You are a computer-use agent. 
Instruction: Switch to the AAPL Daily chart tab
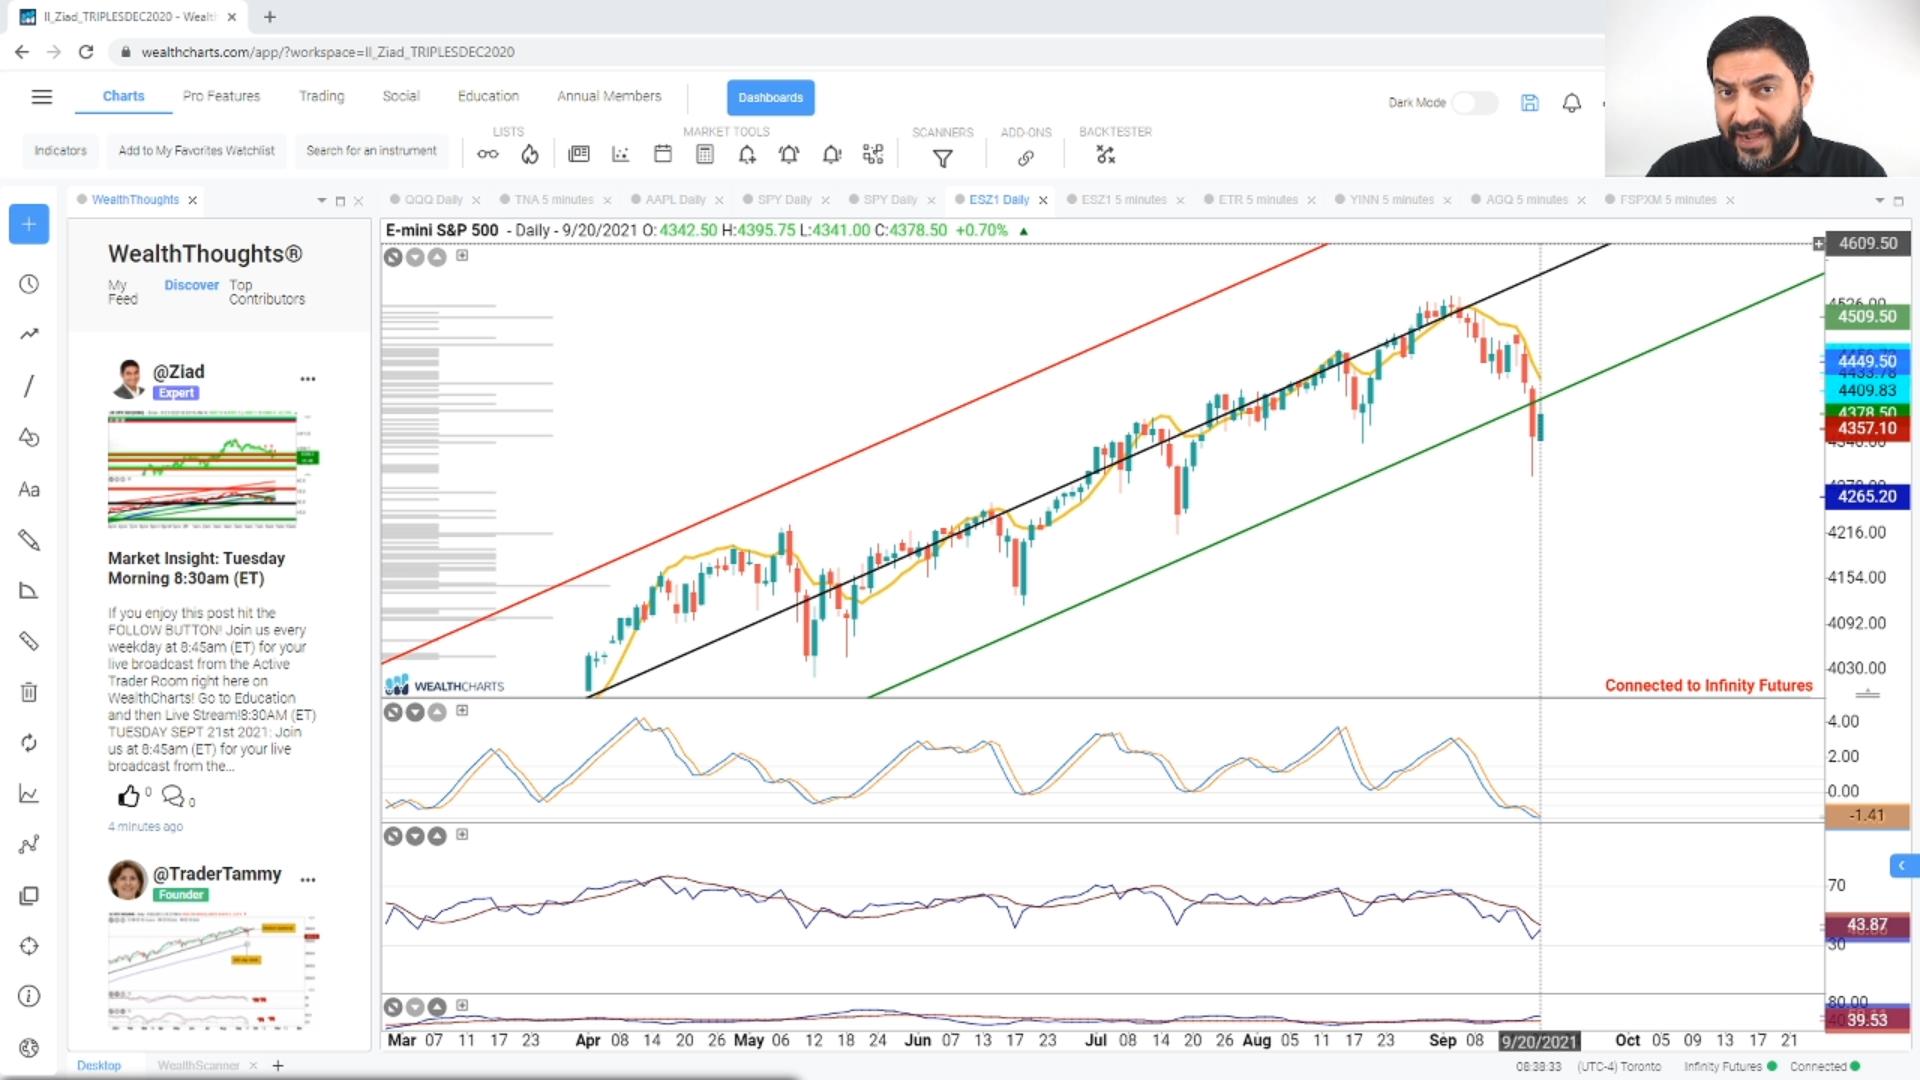675,200
